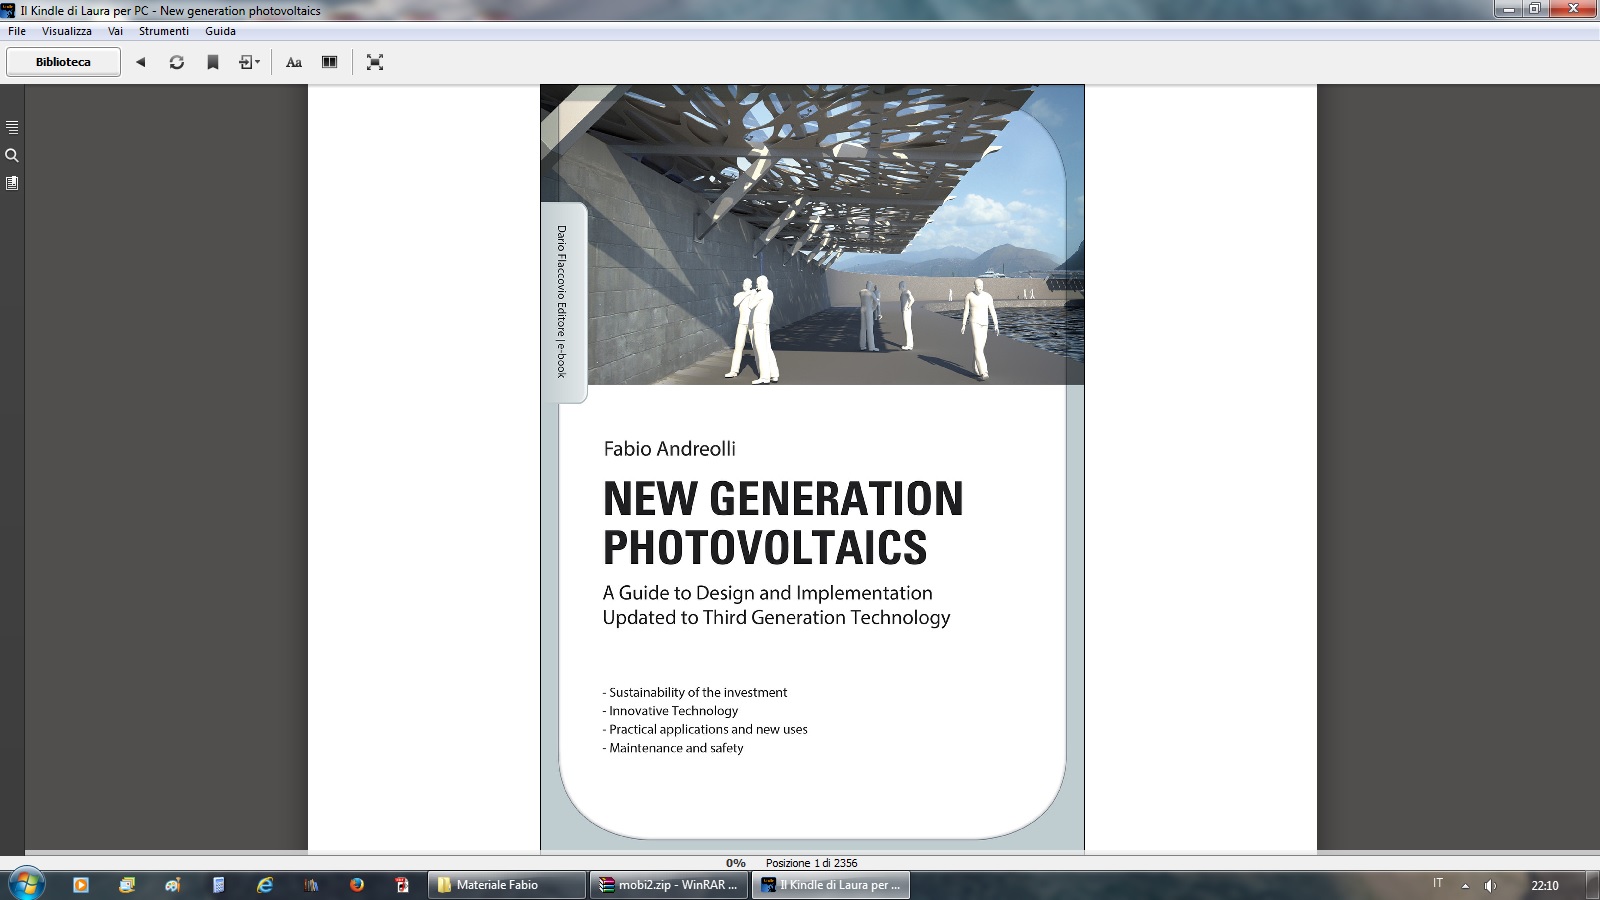Image resolution: width=1600 pixels, height=900 pixels.
Task: Select Il Kindle di Laura taskbar button
Action: coord(832,885)
